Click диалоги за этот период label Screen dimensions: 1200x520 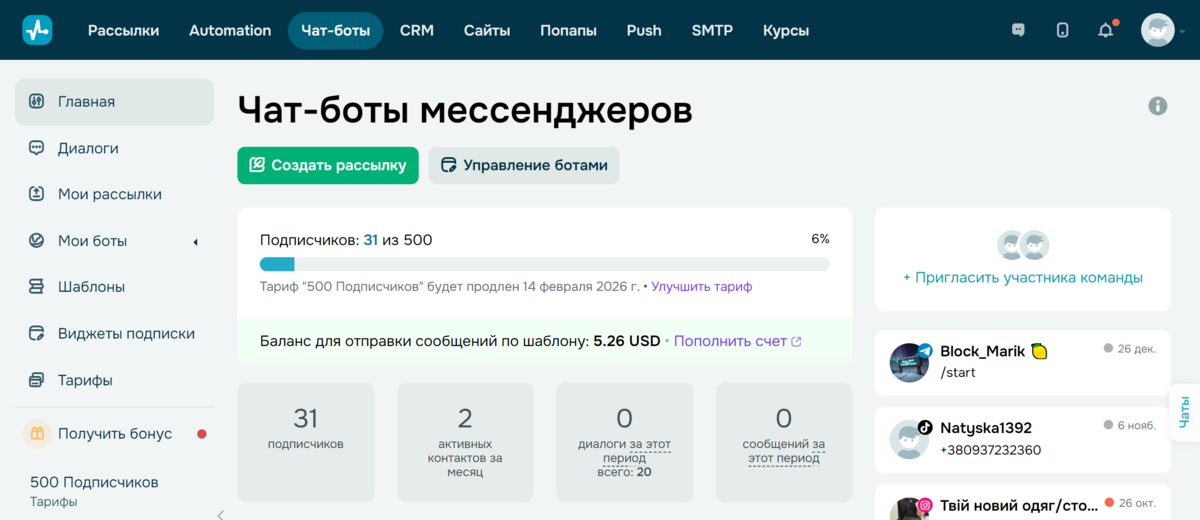coord(624,451)
